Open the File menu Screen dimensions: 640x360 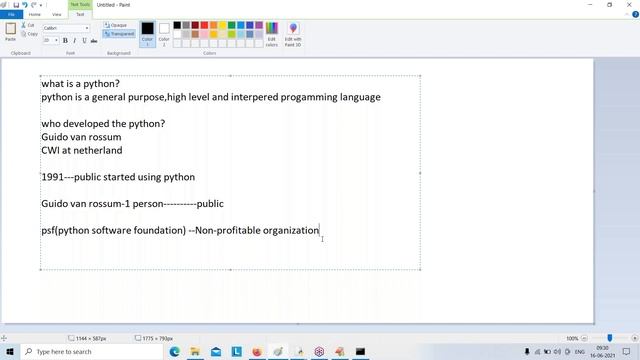pos(11,14)
